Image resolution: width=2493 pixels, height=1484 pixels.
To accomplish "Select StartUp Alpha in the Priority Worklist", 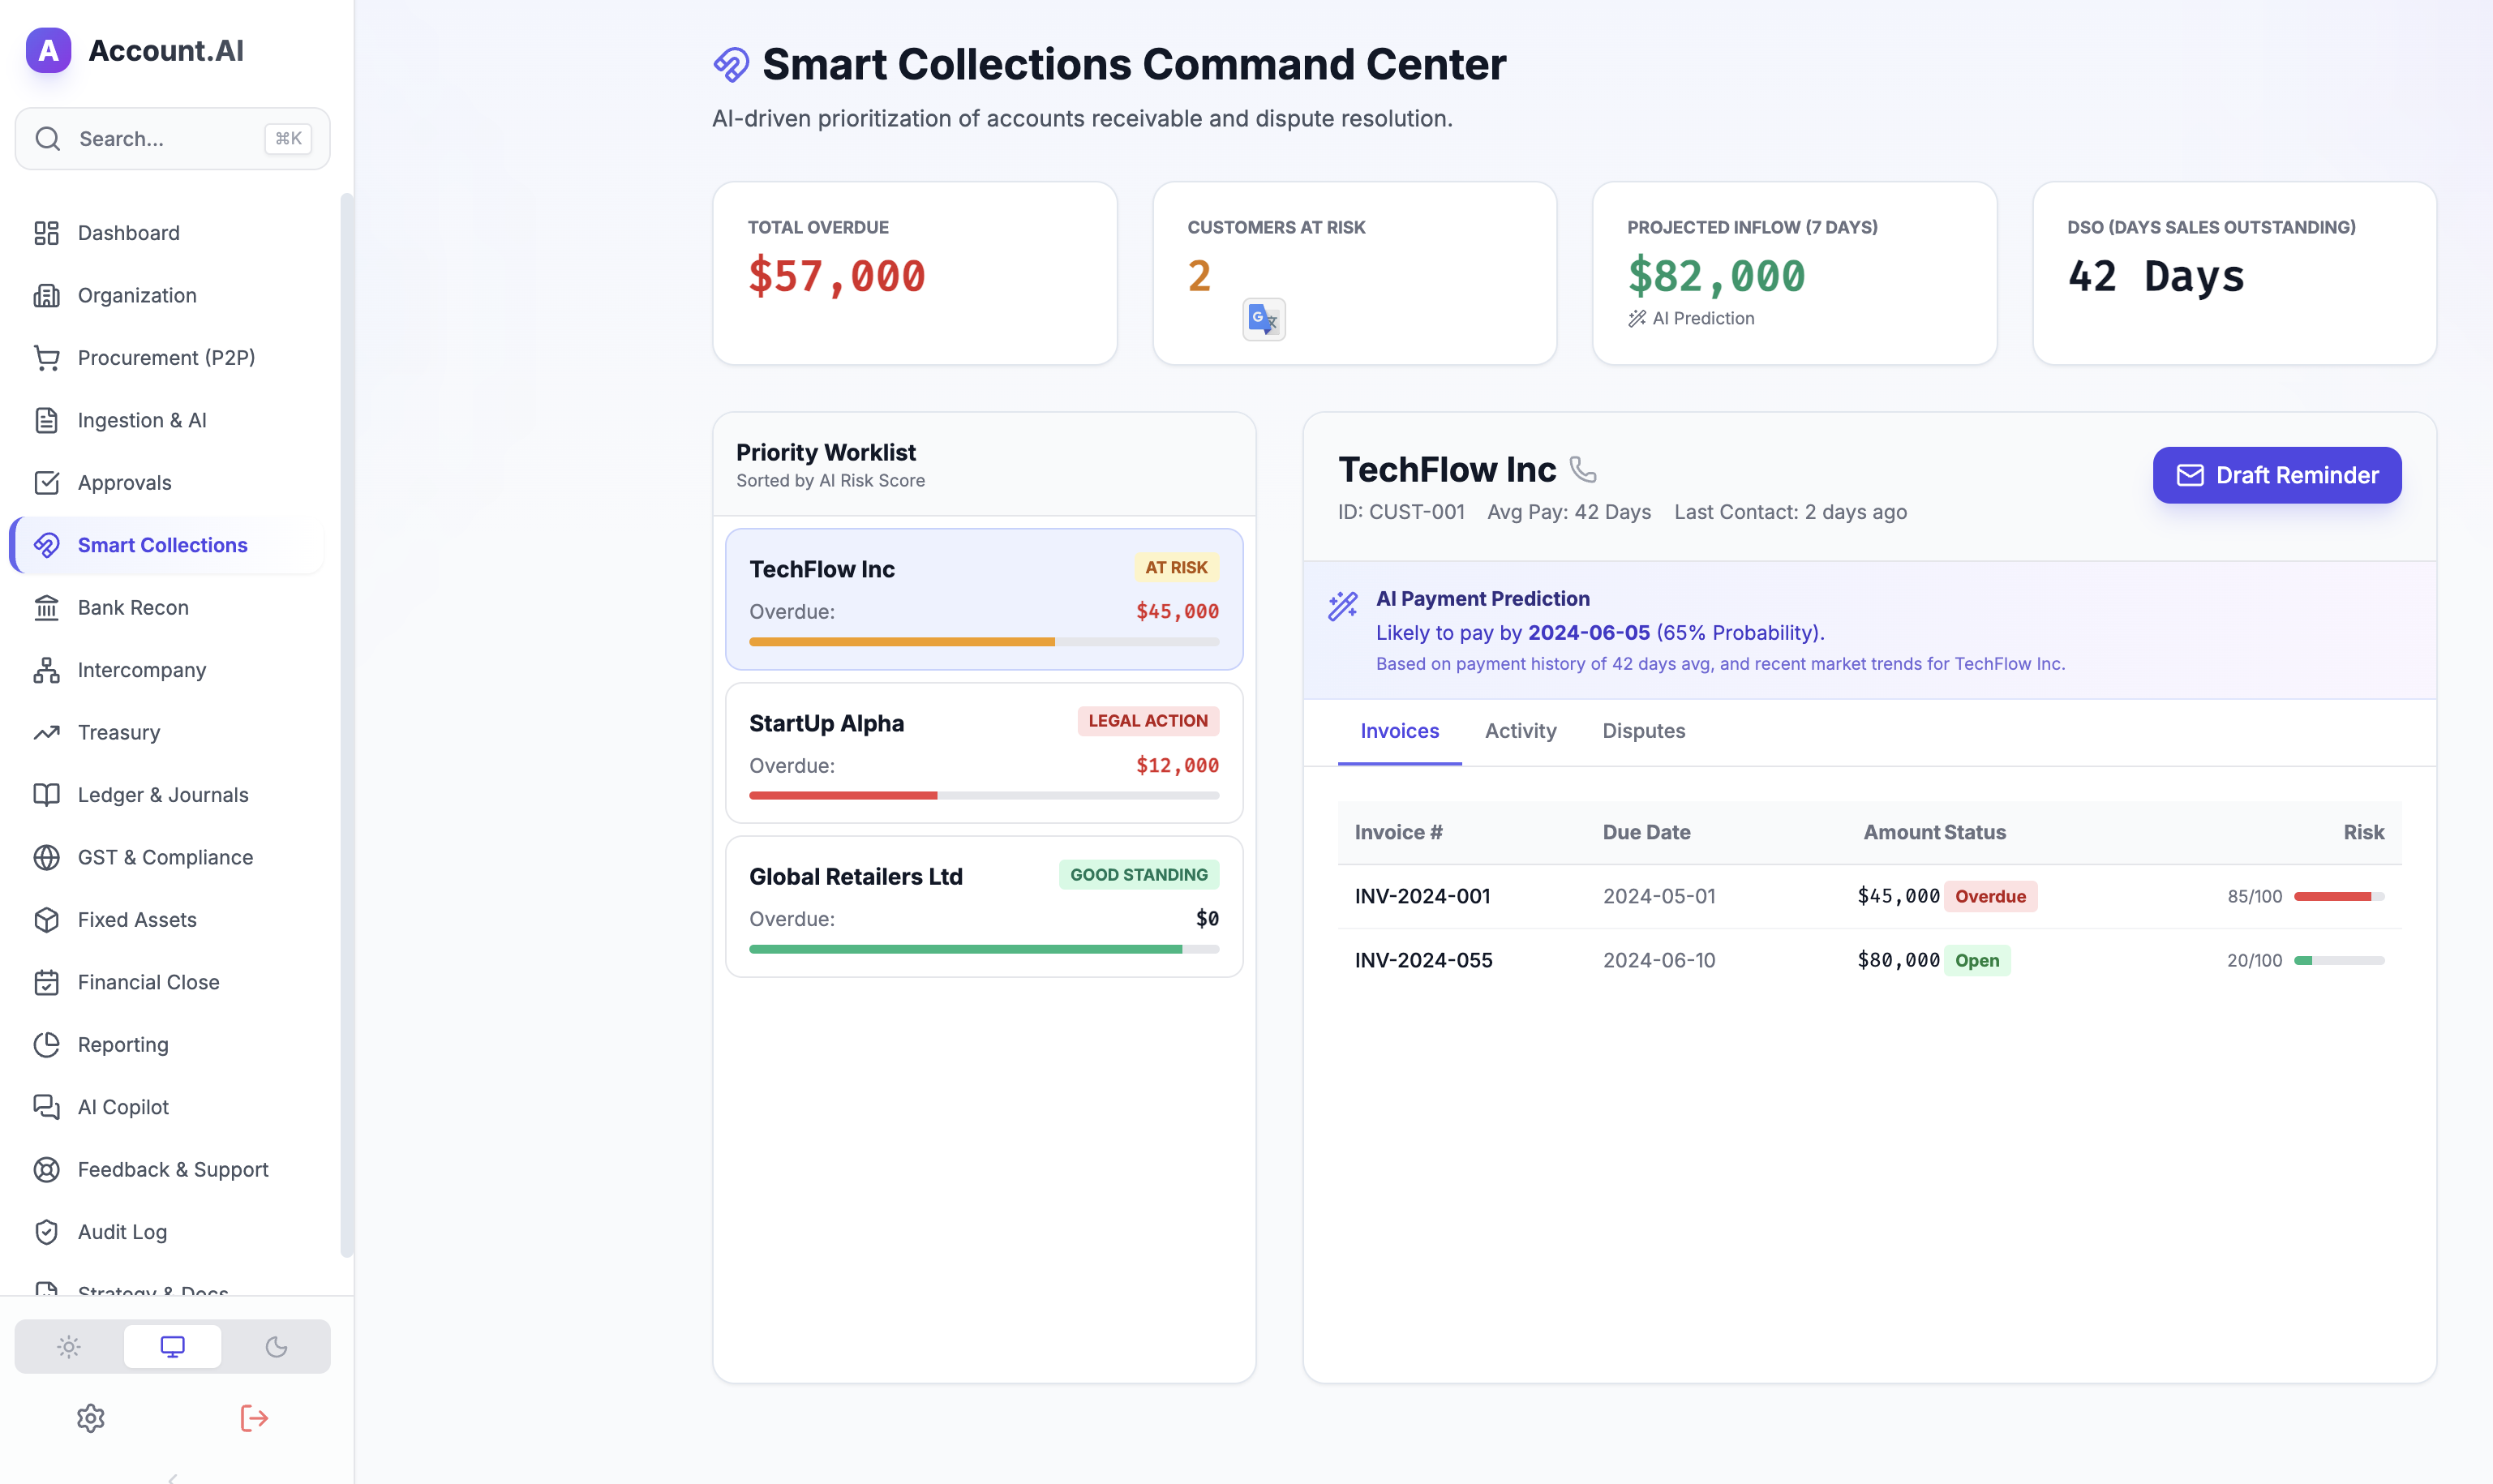I will (x=983, y=752).
